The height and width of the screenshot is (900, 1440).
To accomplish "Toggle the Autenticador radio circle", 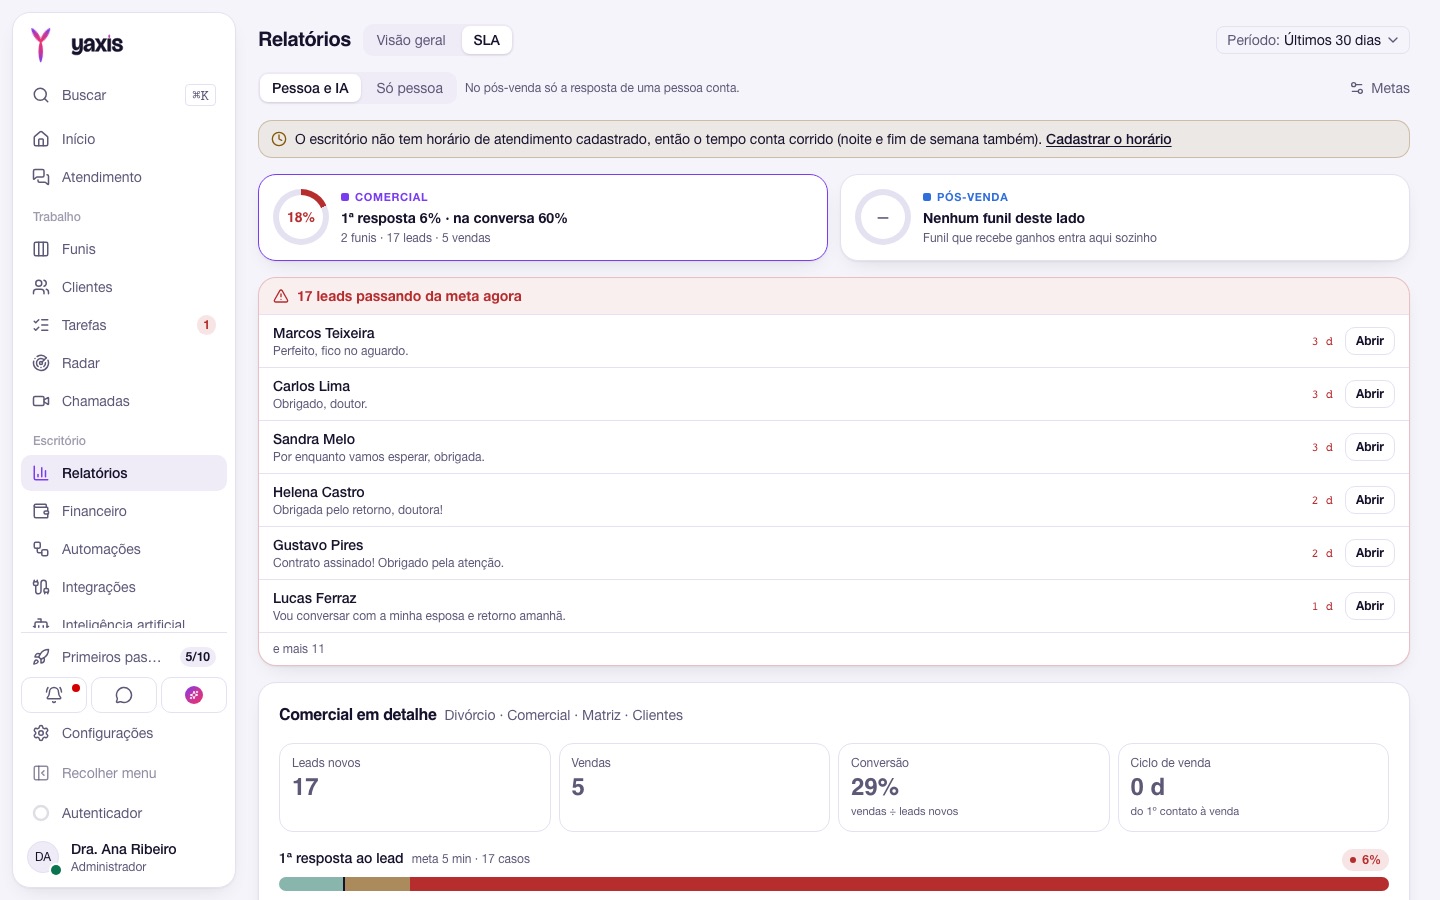I will 41,813.
